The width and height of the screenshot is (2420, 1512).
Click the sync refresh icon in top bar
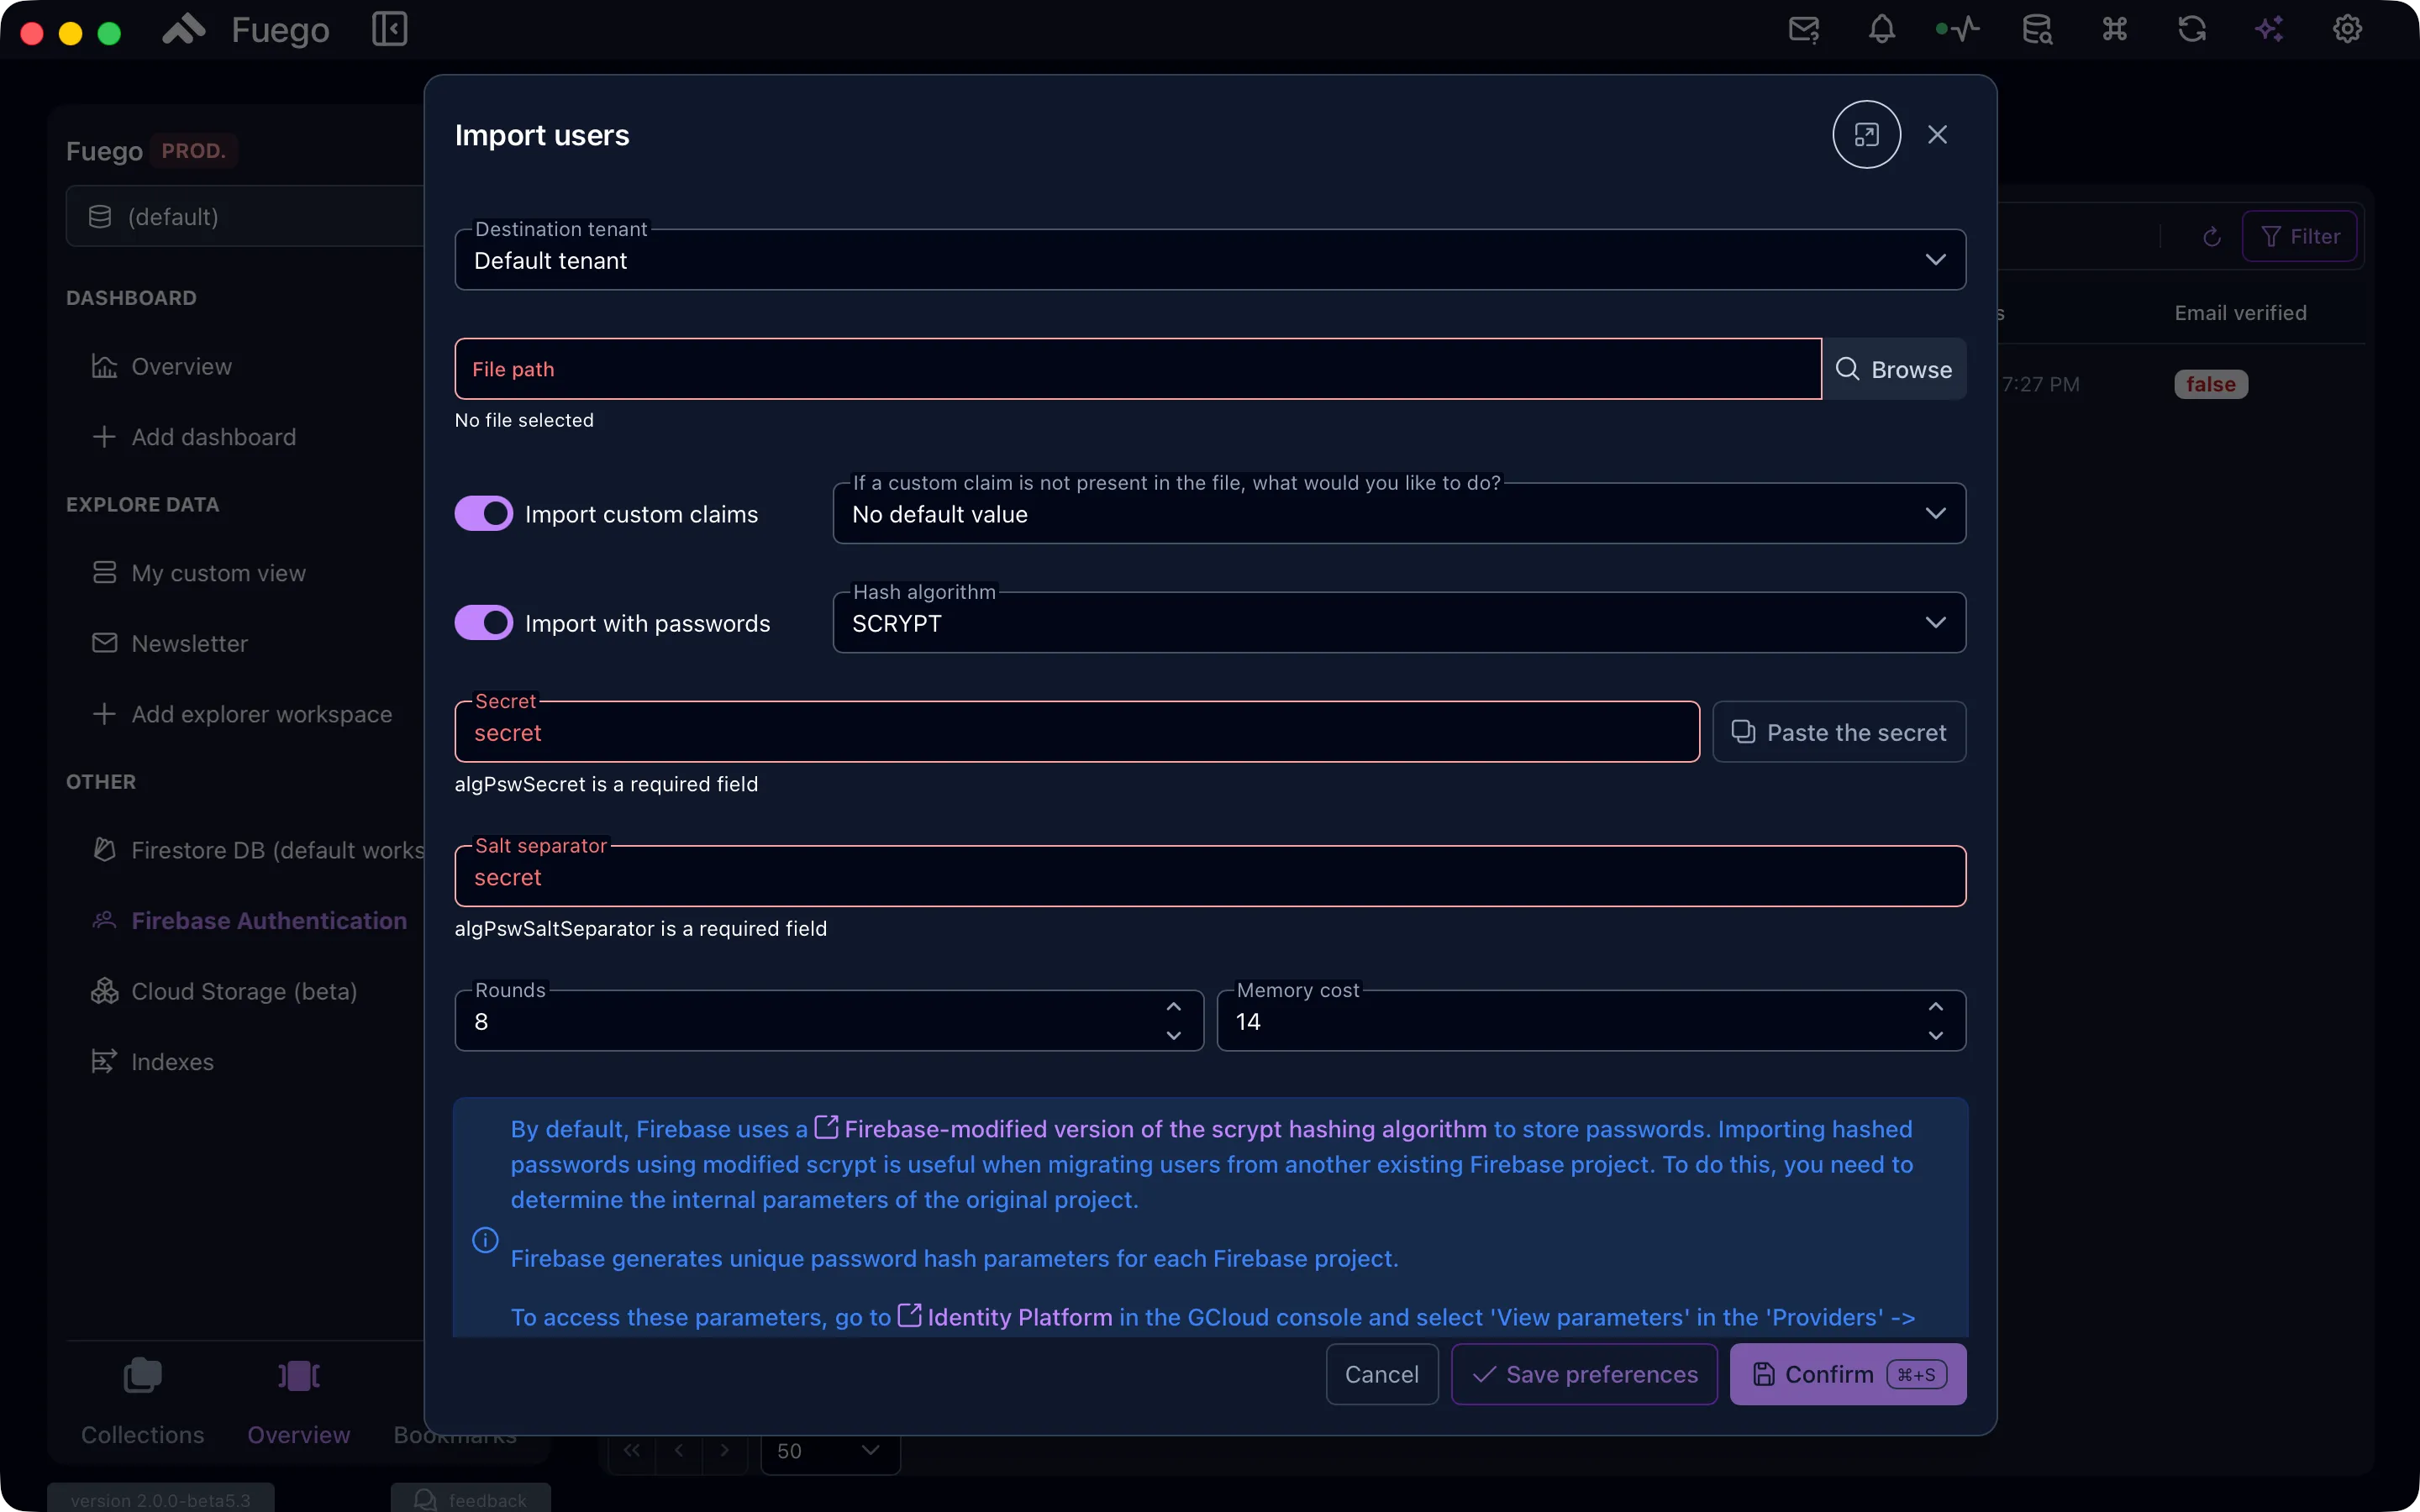tap(2192, 29)
